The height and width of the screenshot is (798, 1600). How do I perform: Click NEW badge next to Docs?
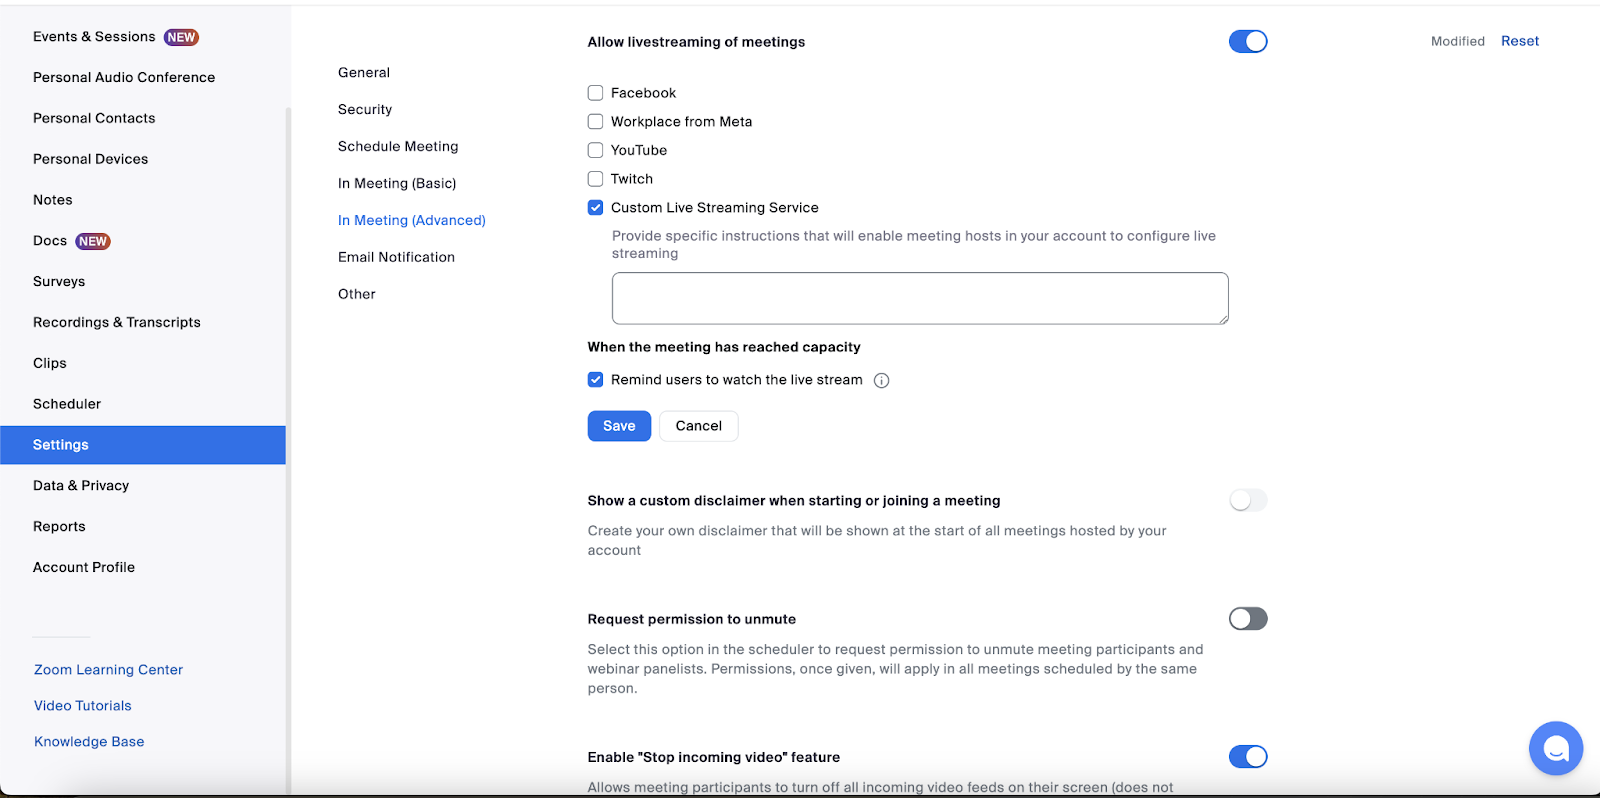pos(93,241)
